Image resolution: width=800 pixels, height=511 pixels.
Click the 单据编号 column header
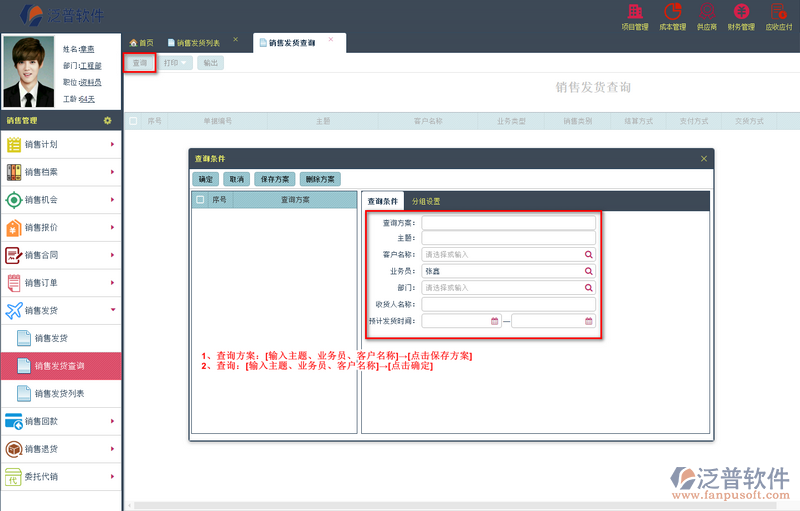[218, 121]
